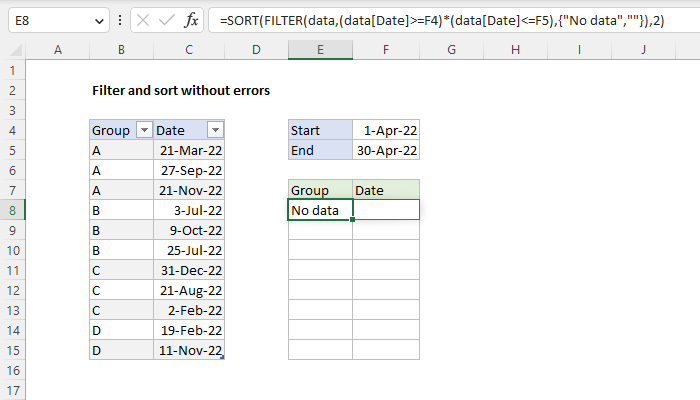700x400 pixels.
Task: Select the date cell '21-Nov-22'
Action: pyautogui.click(x=189, y=190)
